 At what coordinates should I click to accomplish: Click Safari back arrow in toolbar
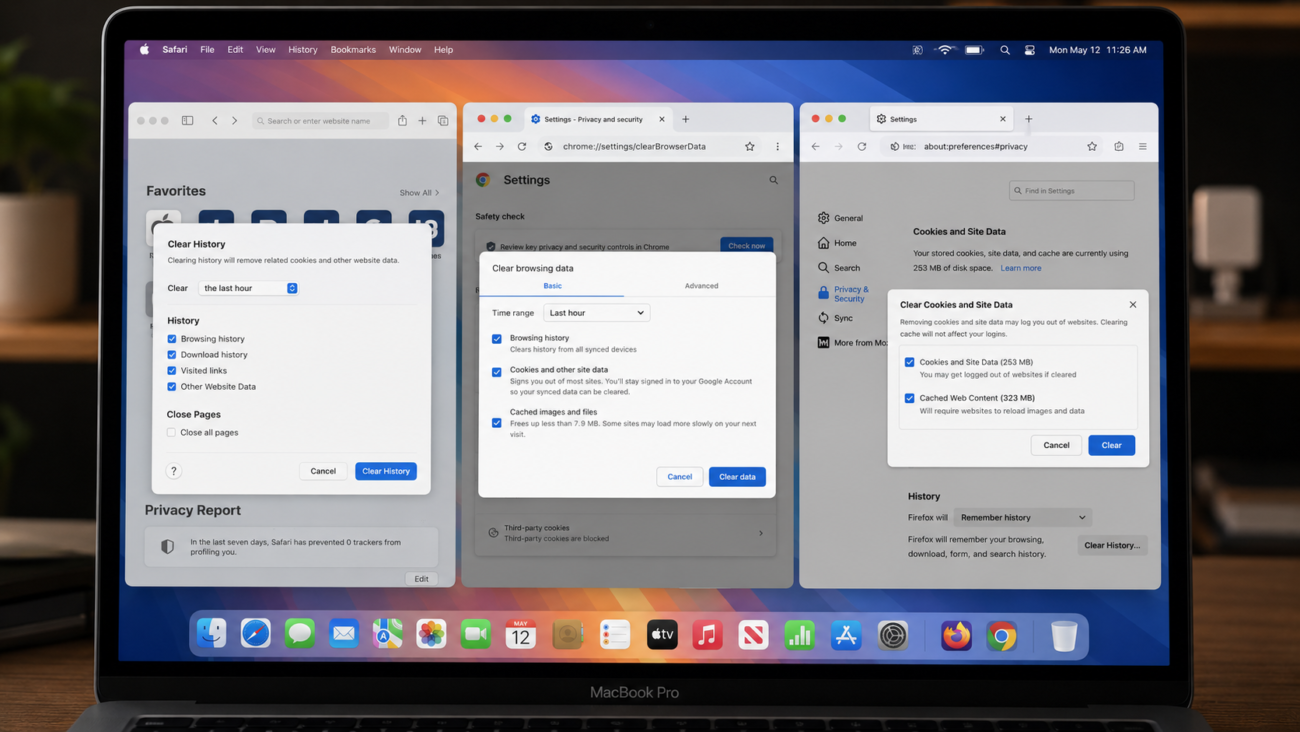[214, 121]
